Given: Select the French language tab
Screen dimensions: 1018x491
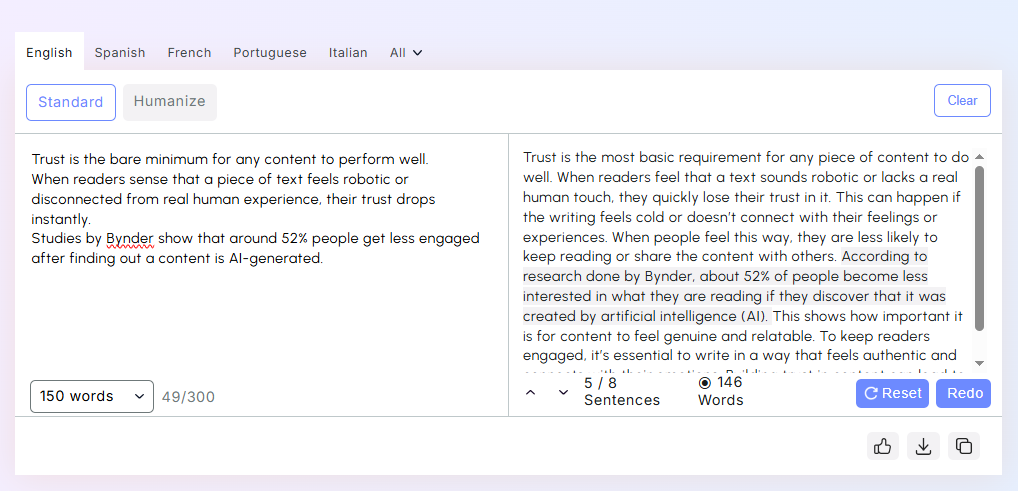Looking at the screenshot, I should coord(189,53).
